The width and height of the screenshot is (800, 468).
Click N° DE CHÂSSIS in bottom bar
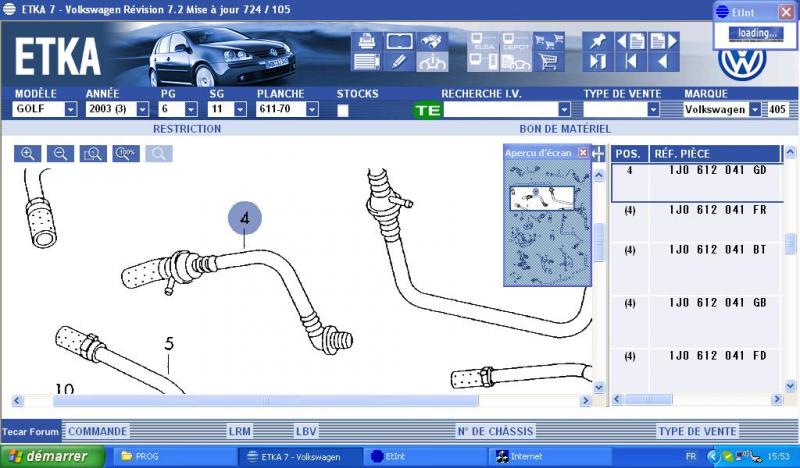click(495, 431)
